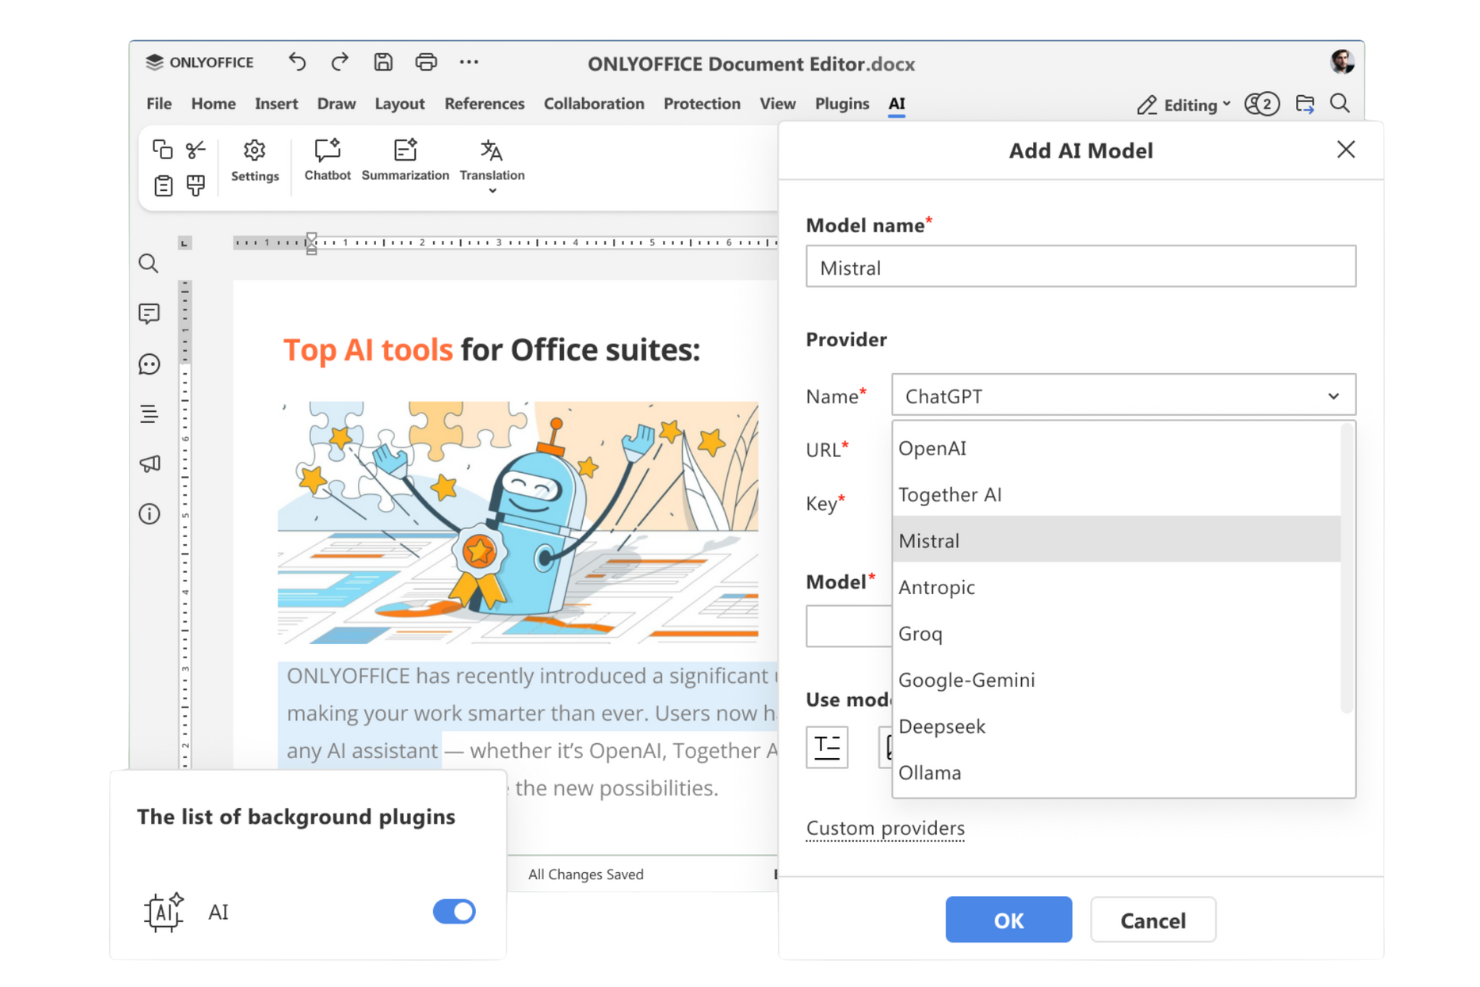Click the Cut scissors icon
This screenshot has width=1480, height=987.
coord(196,150)
